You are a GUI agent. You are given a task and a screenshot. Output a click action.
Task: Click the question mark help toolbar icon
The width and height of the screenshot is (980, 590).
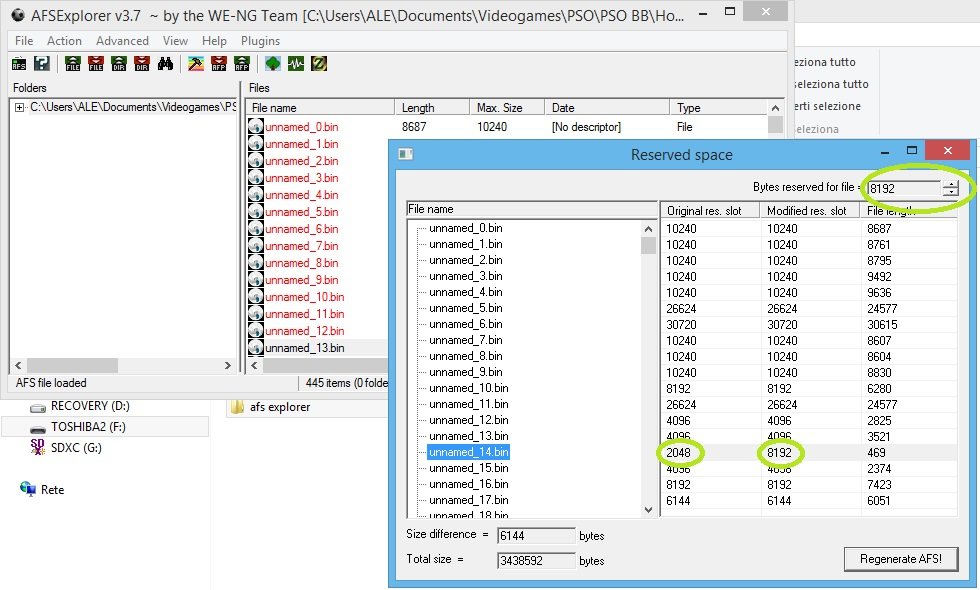tap(42, 64)
